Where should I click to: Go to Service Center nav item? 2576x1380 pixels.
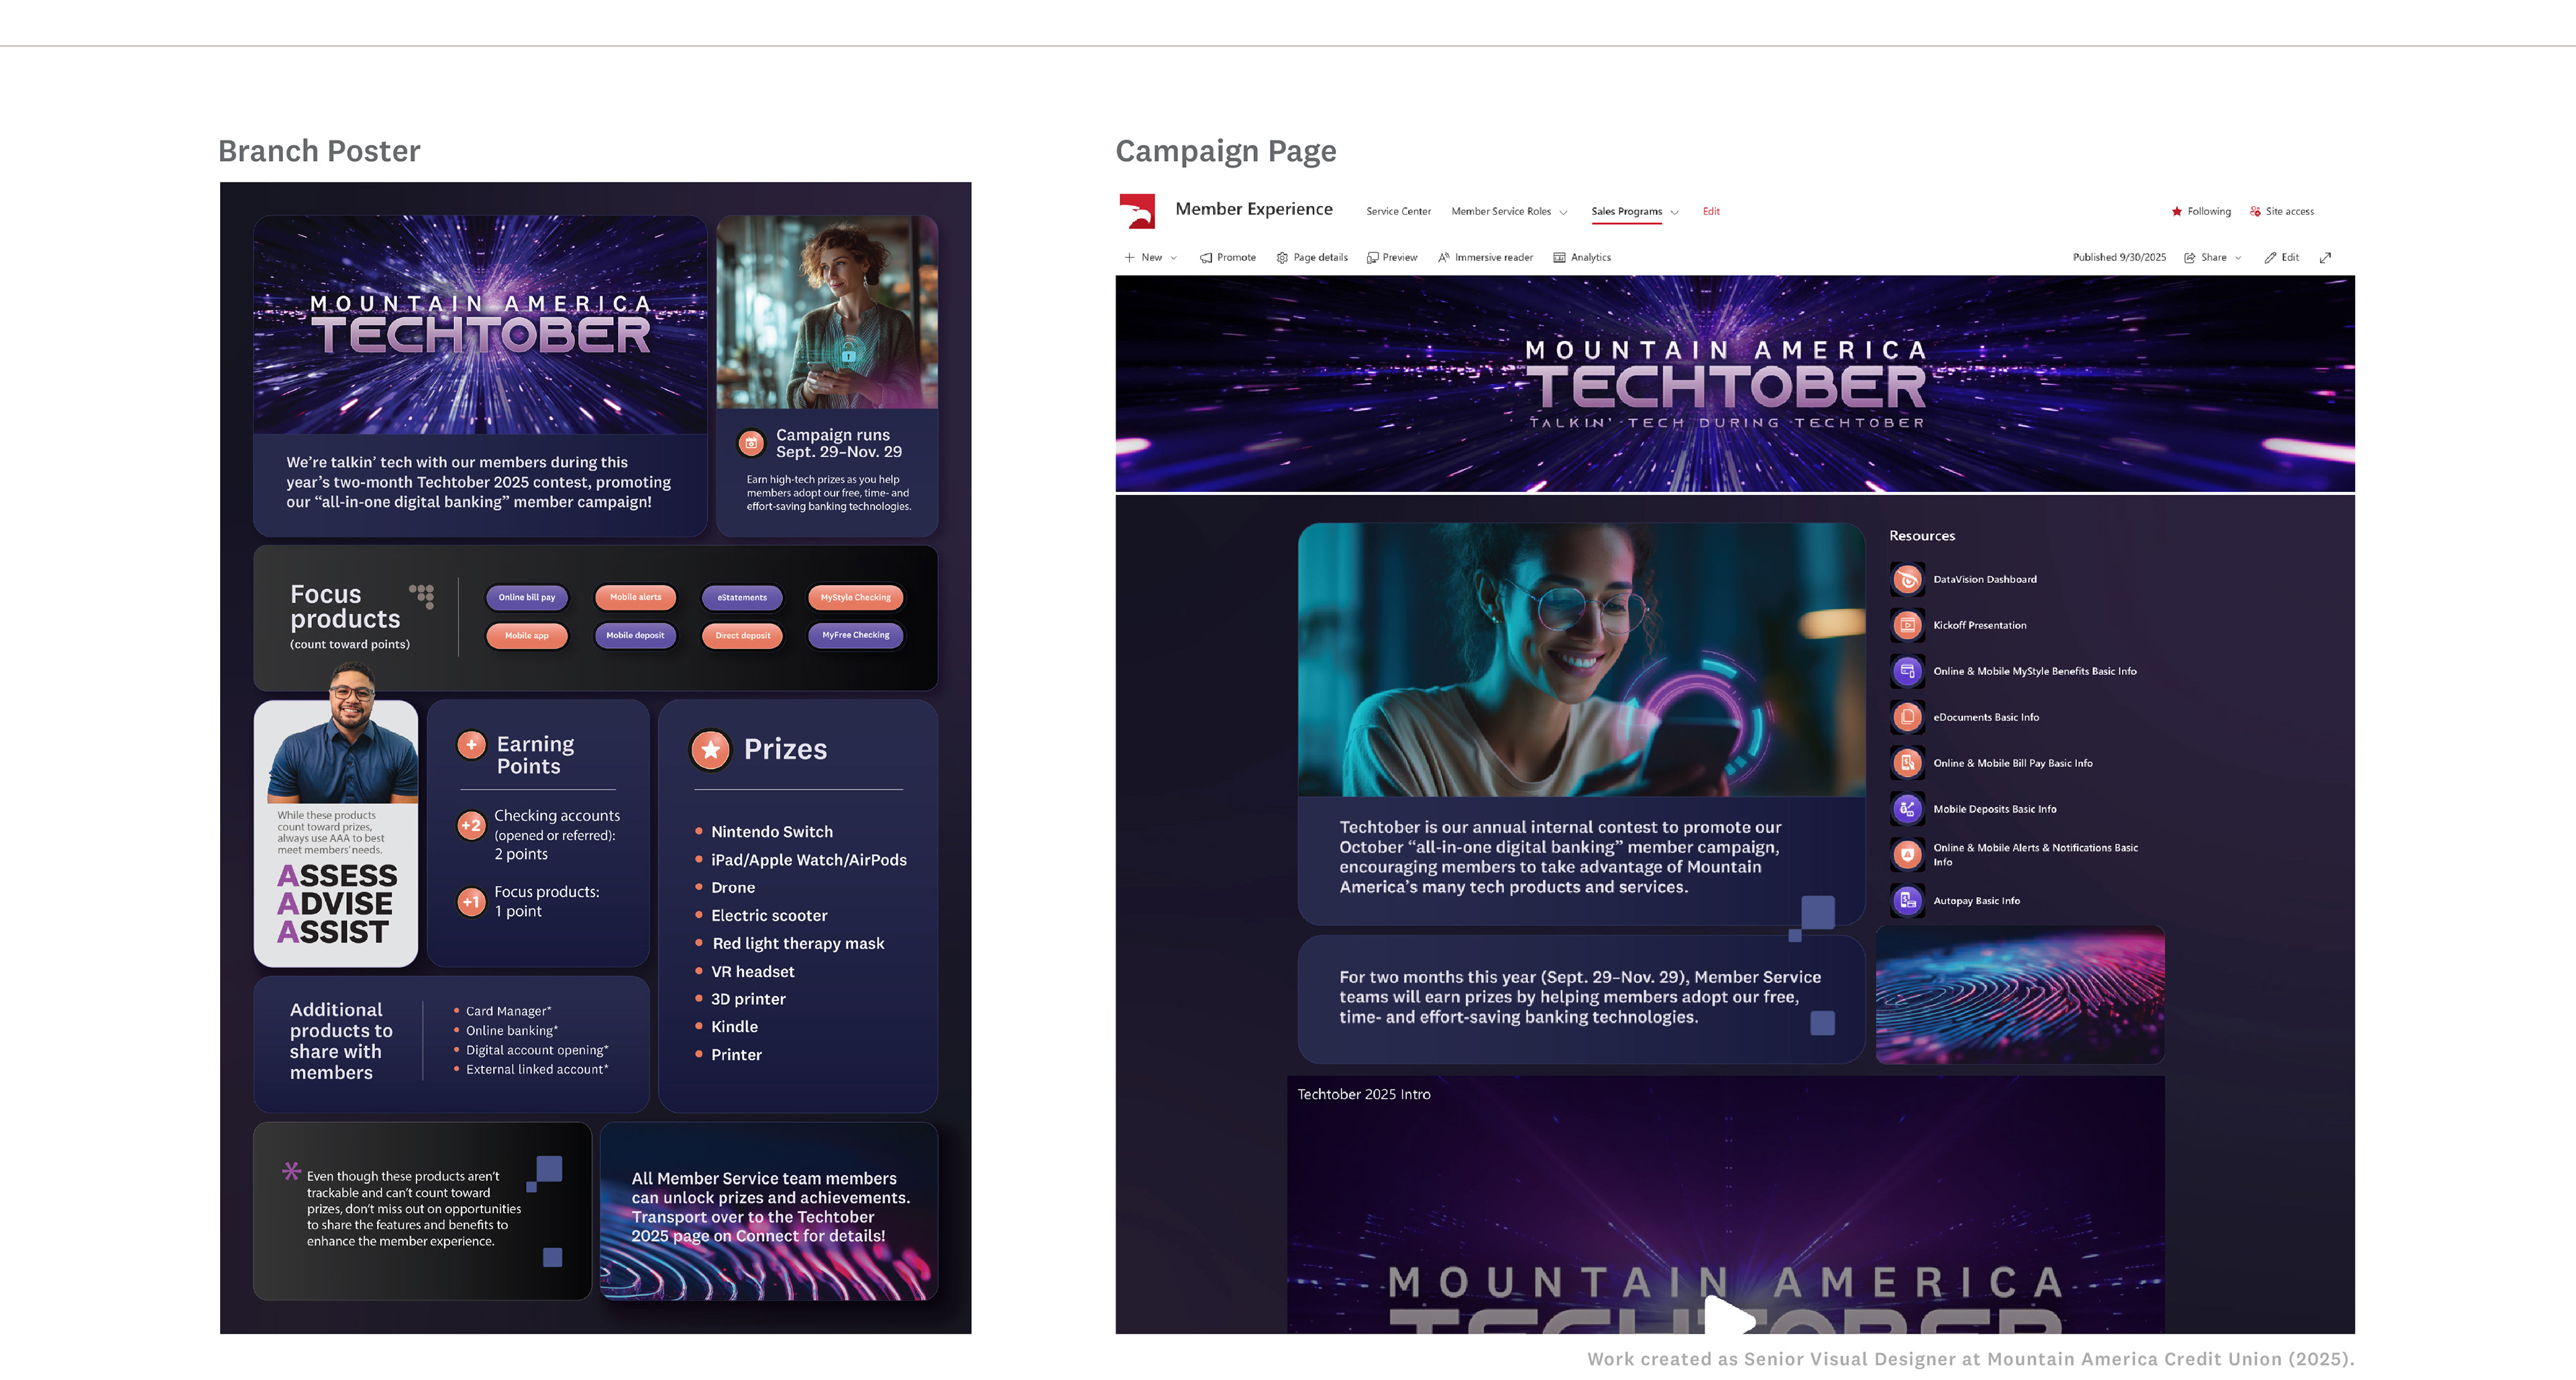pos(1398,211)
